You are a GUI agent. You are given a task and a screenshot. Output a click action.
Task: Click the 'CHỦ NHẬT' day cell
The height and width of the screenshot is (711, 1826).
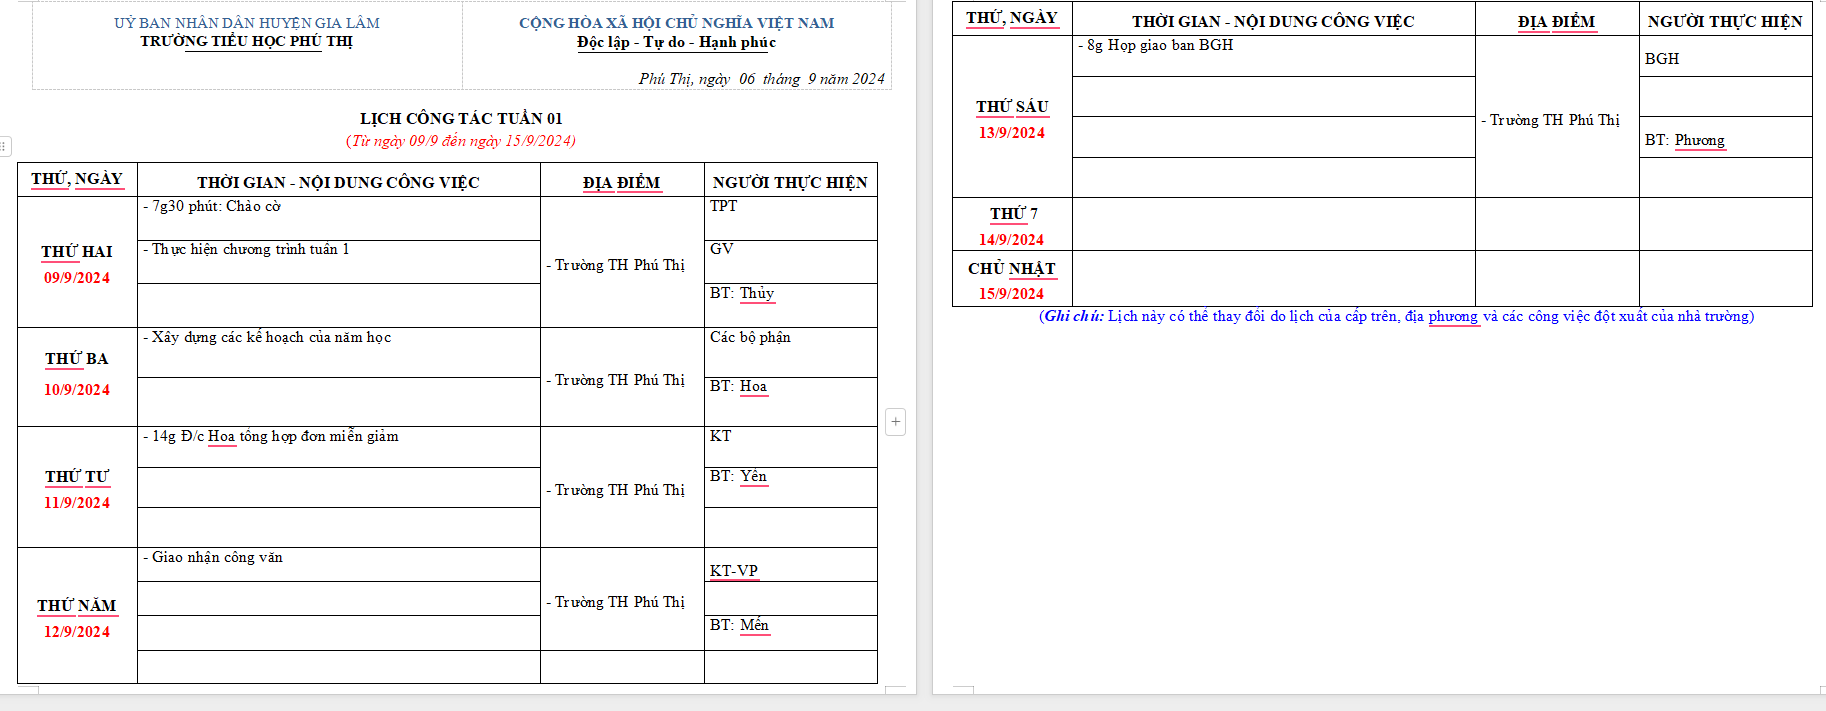[x=1011, y=269]
